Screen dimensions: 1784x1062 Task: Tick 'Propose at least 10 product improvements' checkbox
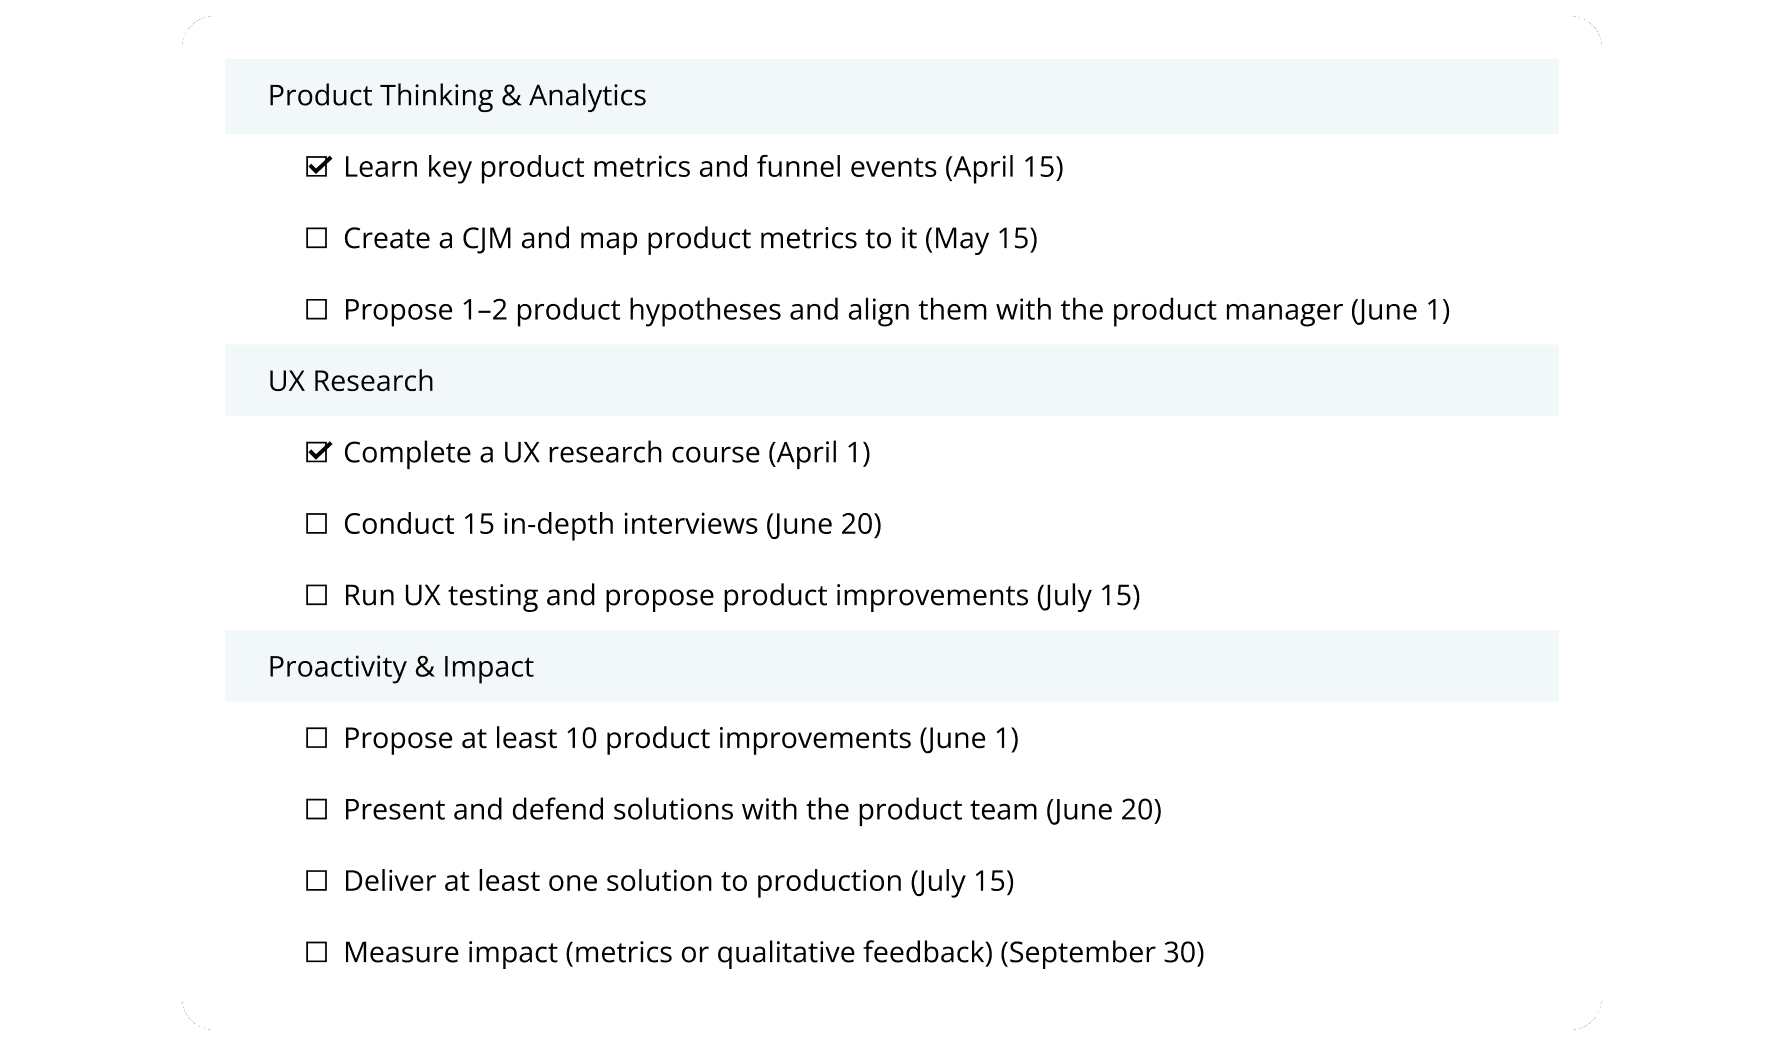click(316, 738)
